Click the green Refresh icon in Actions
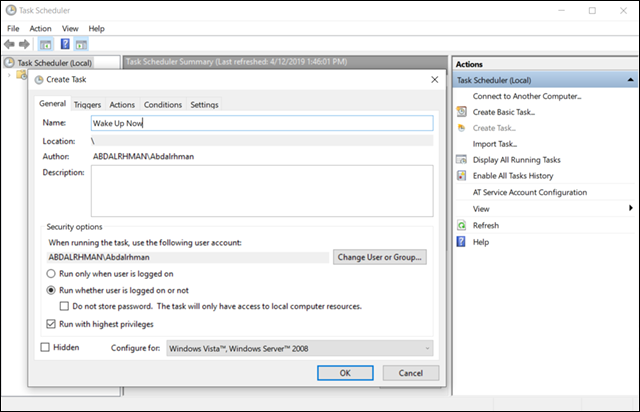640x412 pixels. 461,225
